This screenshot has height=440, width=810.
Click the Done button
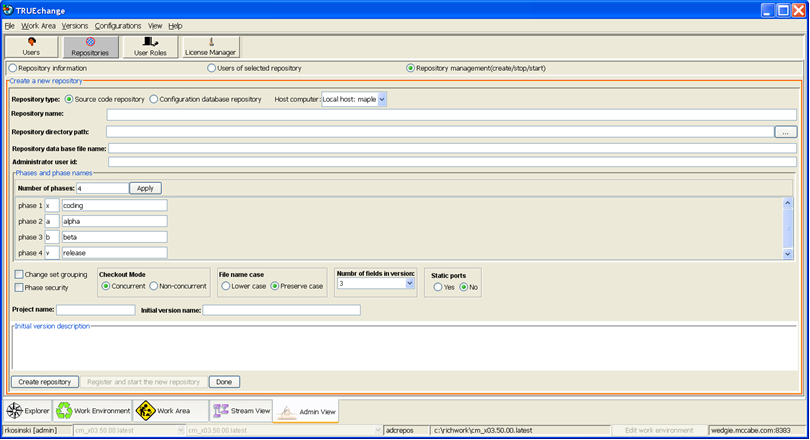click(x=224, y=382)
